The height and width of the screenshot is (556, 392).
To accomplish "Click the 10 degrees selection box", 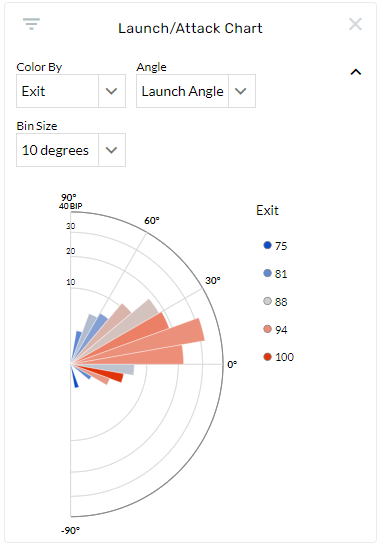I will click(57, 150).
